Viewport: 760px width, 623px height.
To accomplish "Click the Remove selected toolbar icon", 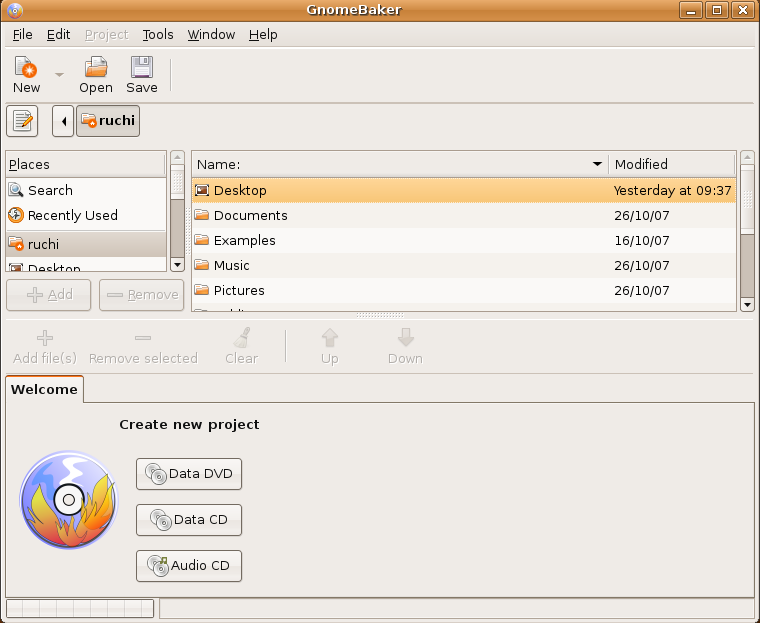I will pyautogui.click(x=143, y=338).
